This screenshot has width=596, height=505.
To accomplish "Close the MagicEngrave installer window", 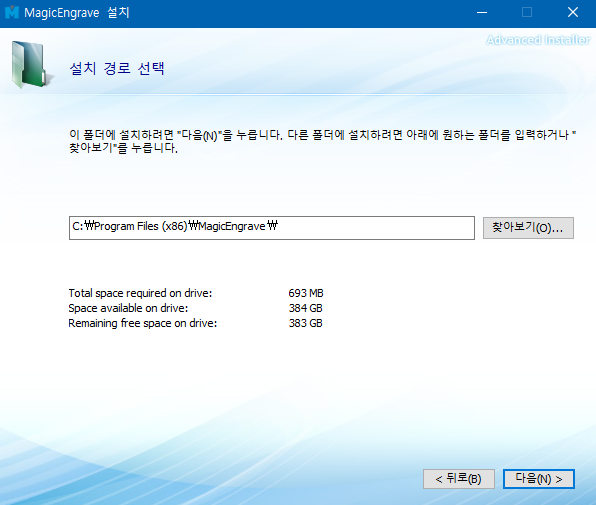I will [573, 13].
